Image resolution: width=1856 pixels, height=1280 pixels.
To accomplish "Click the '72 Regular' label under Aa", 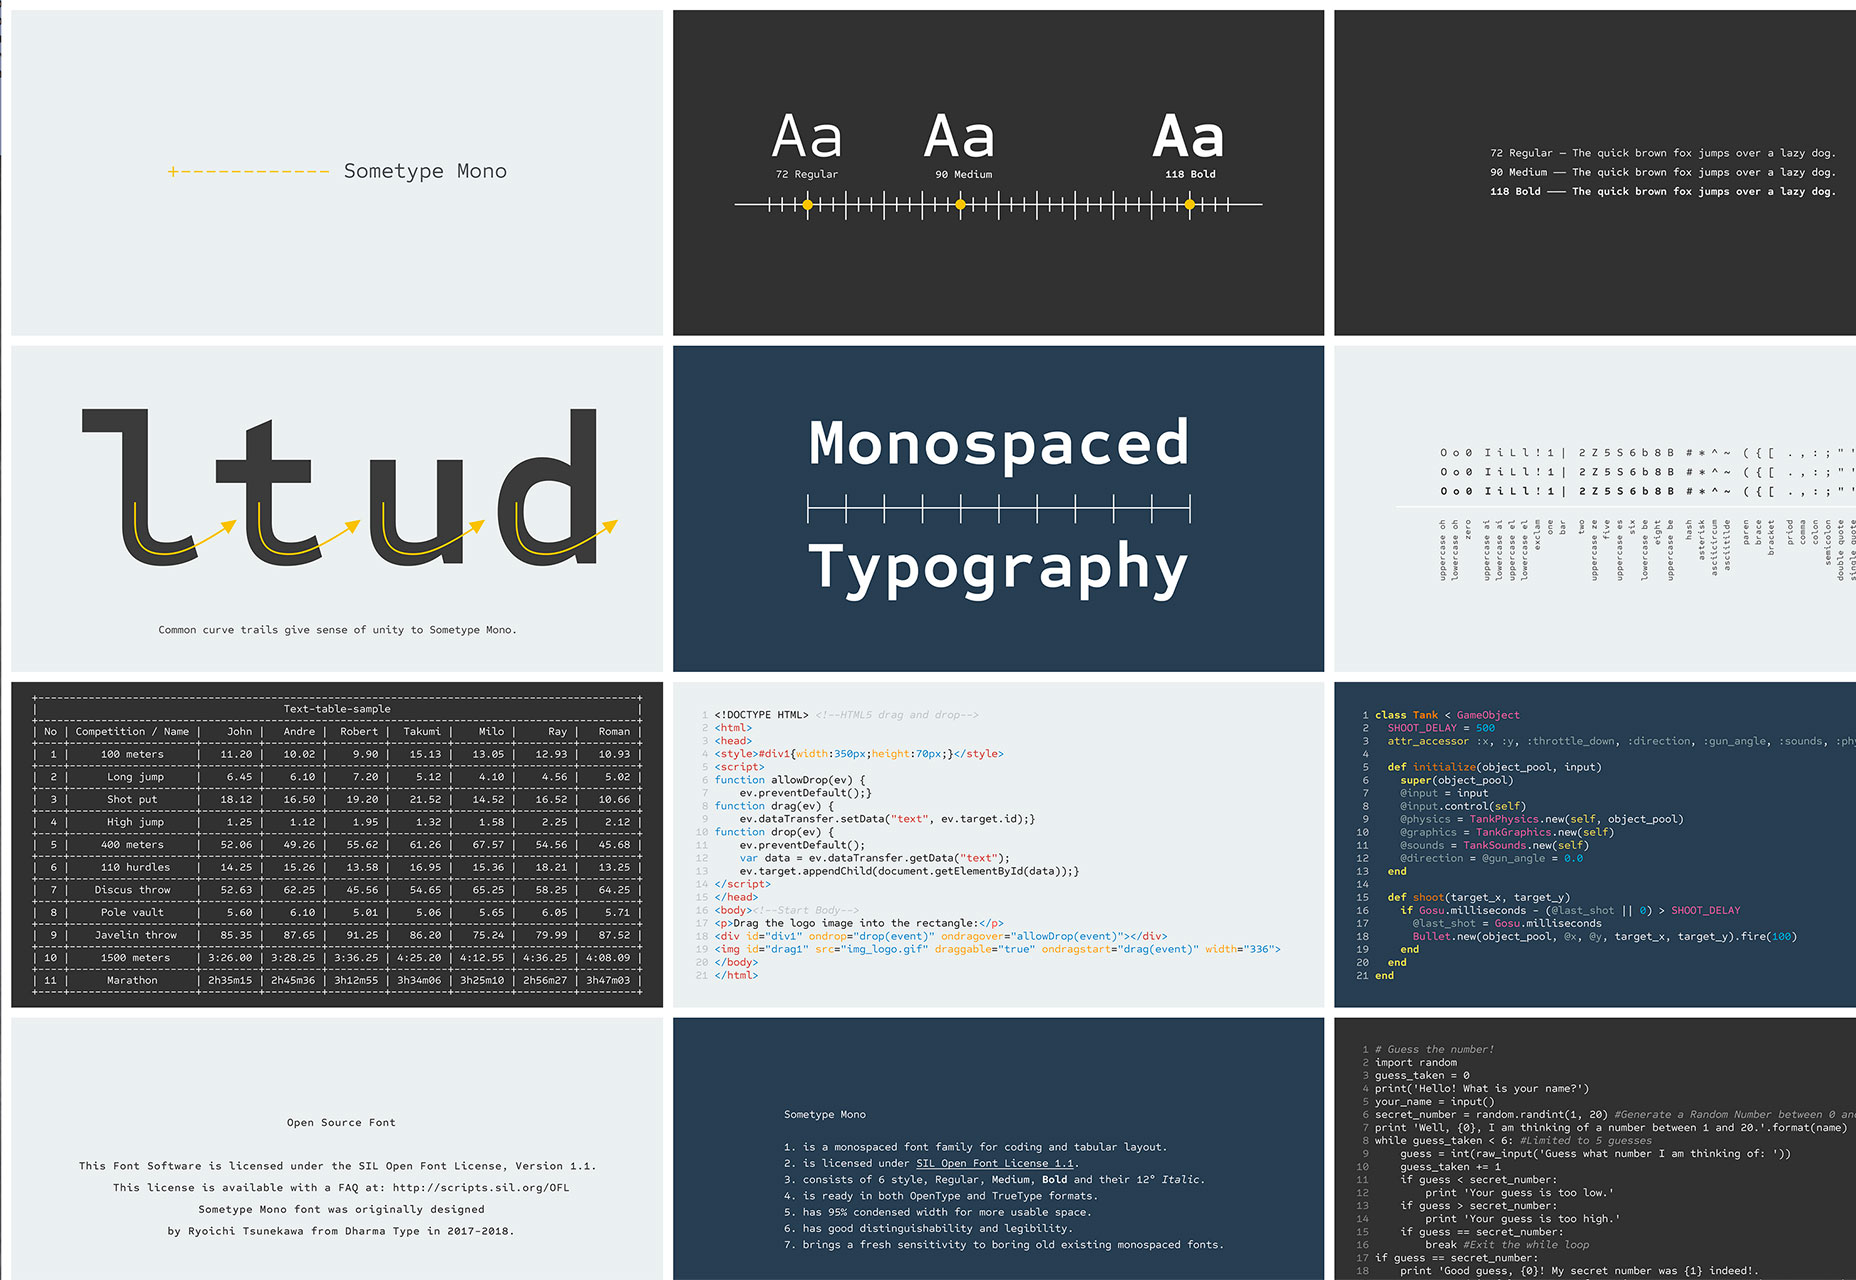I will (x=807, y=174).
